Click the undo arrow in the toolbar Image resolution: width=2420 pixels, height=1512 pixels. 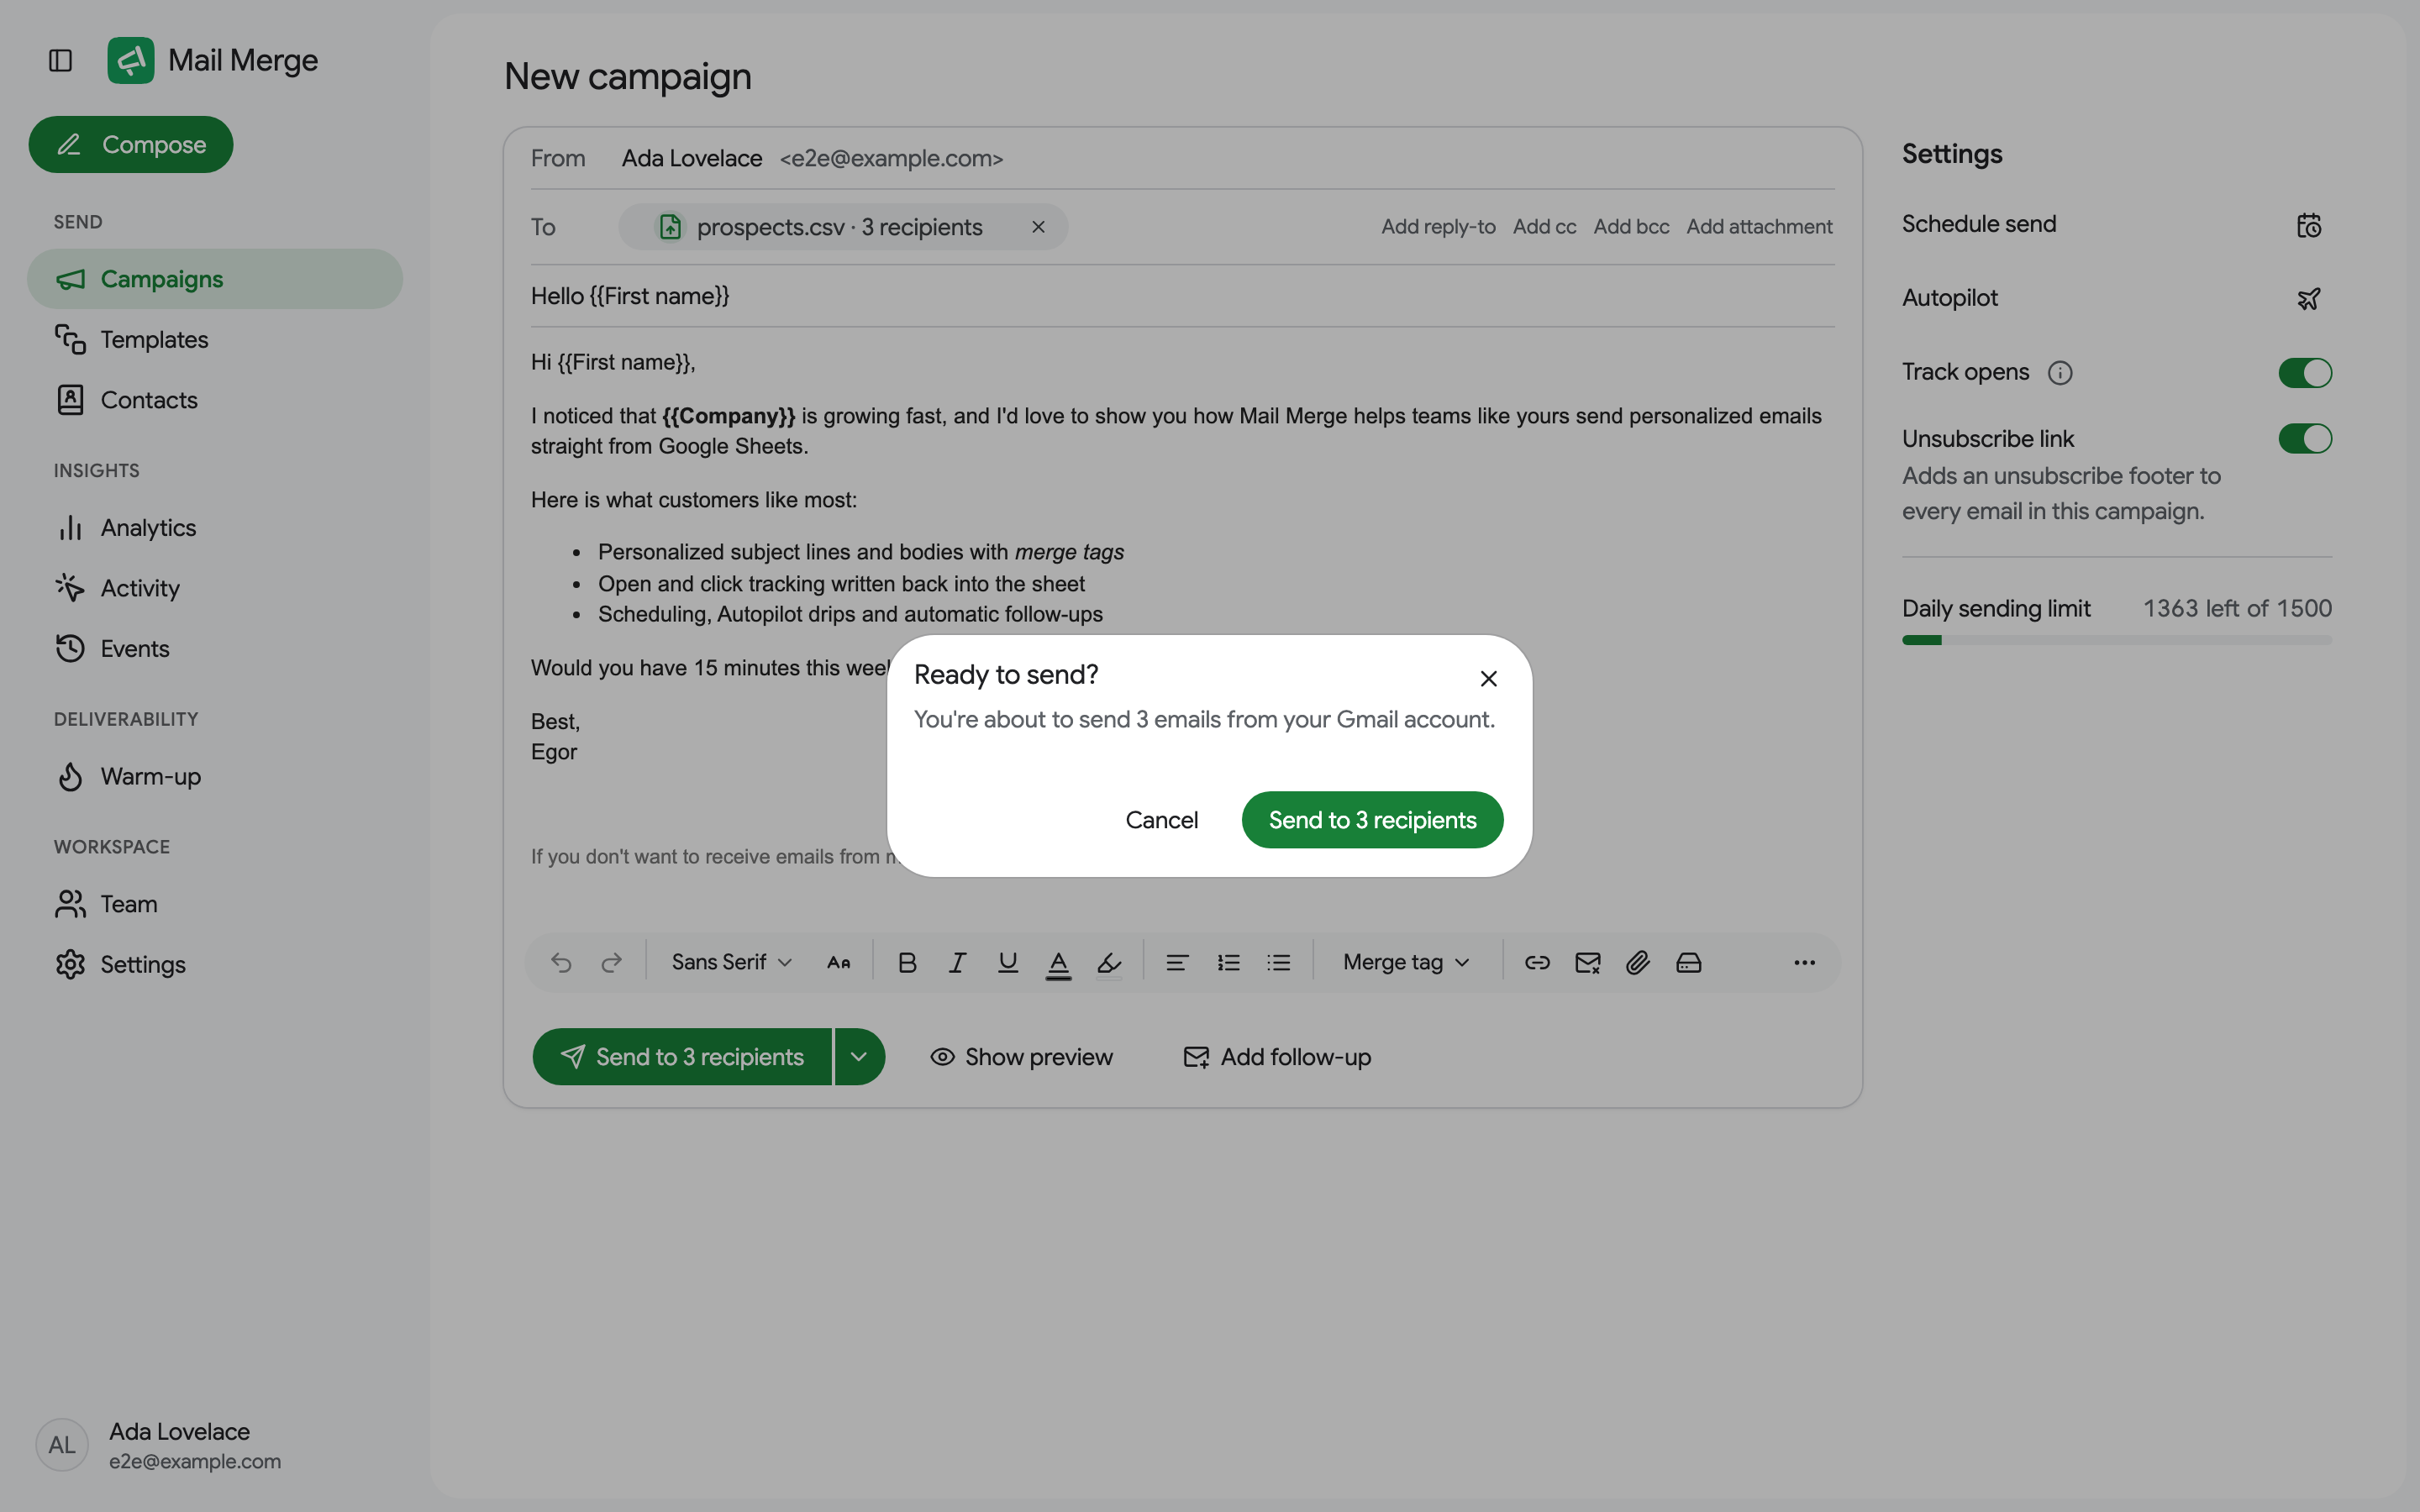pyautogui.click(x=561, y=962)
